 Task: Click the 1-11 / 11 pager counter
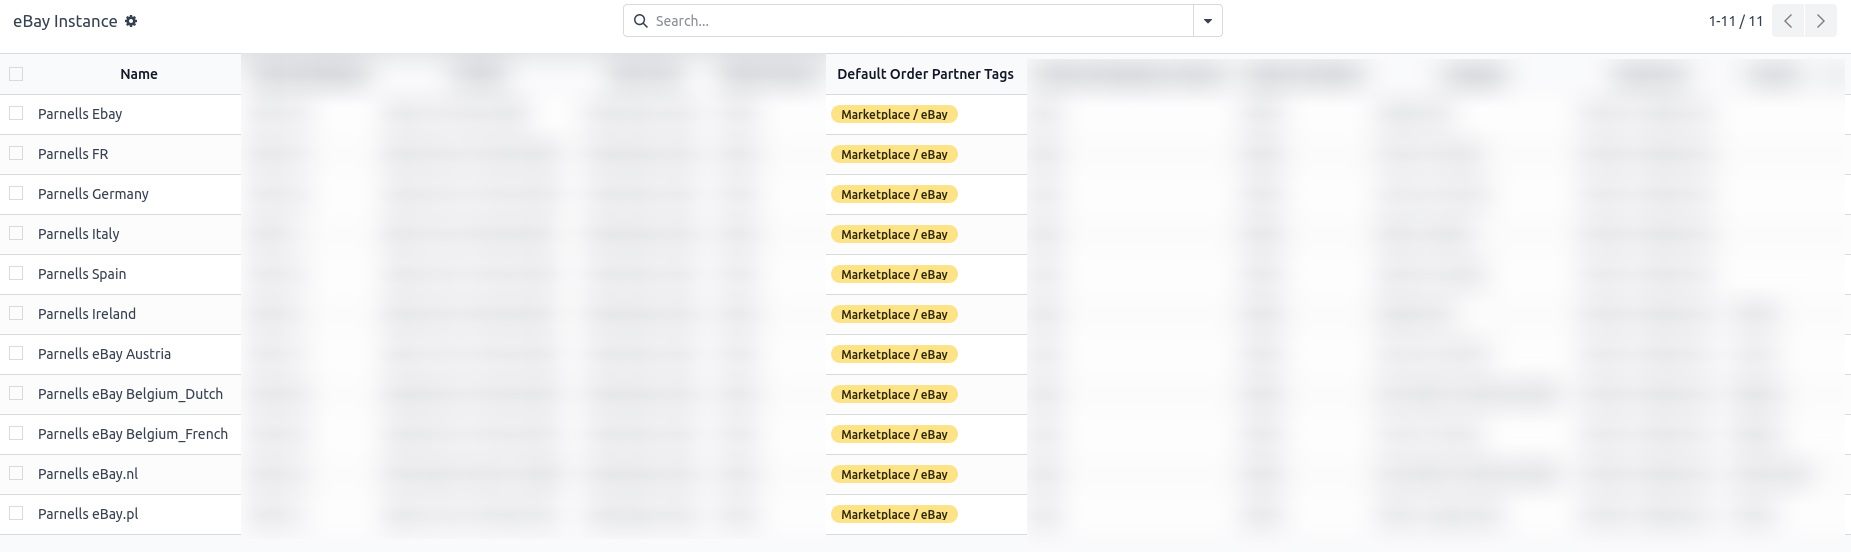tap(1735, 21)
